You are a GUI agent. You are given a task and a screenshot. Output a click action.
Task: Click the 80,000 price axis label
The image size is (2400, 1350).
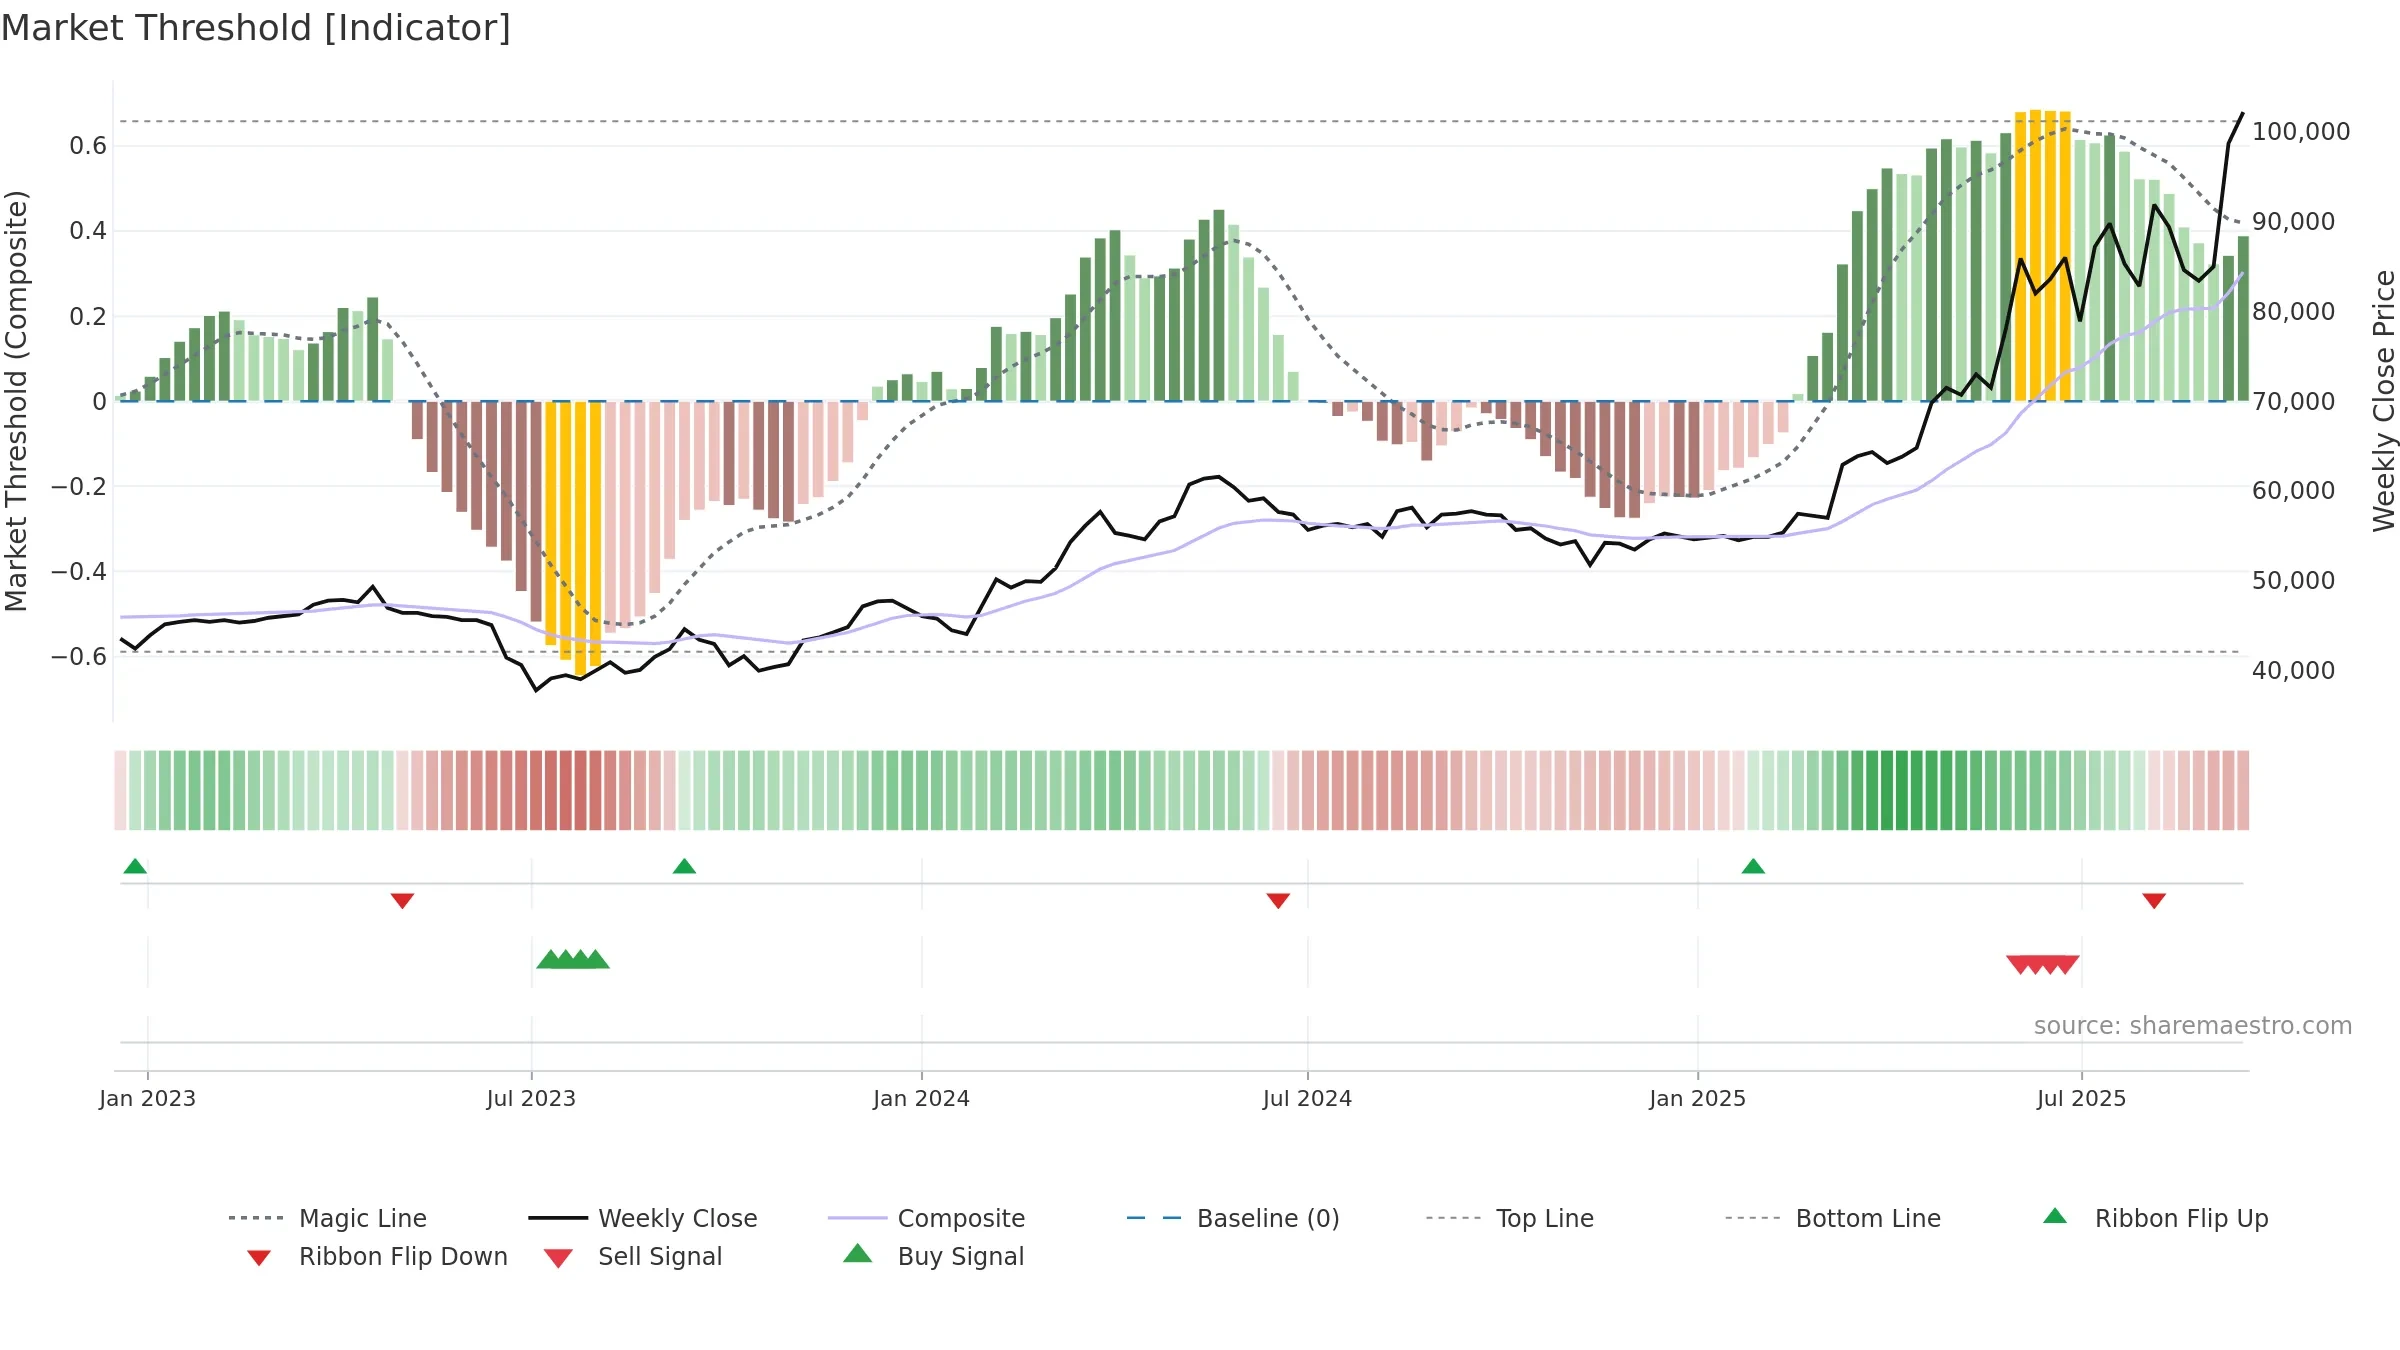click(2293, 312)
